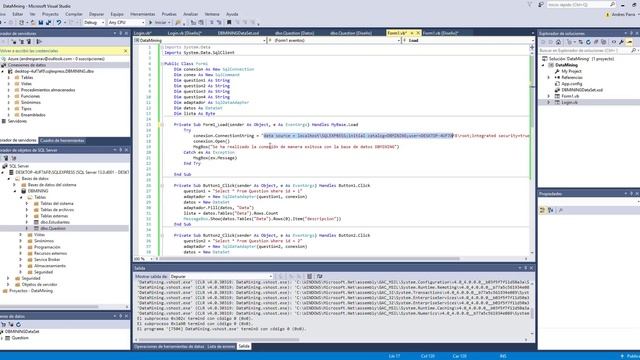Click the Save floppy disk icon
This screenshot has height=360, width=640.
(x=41, y=22)
